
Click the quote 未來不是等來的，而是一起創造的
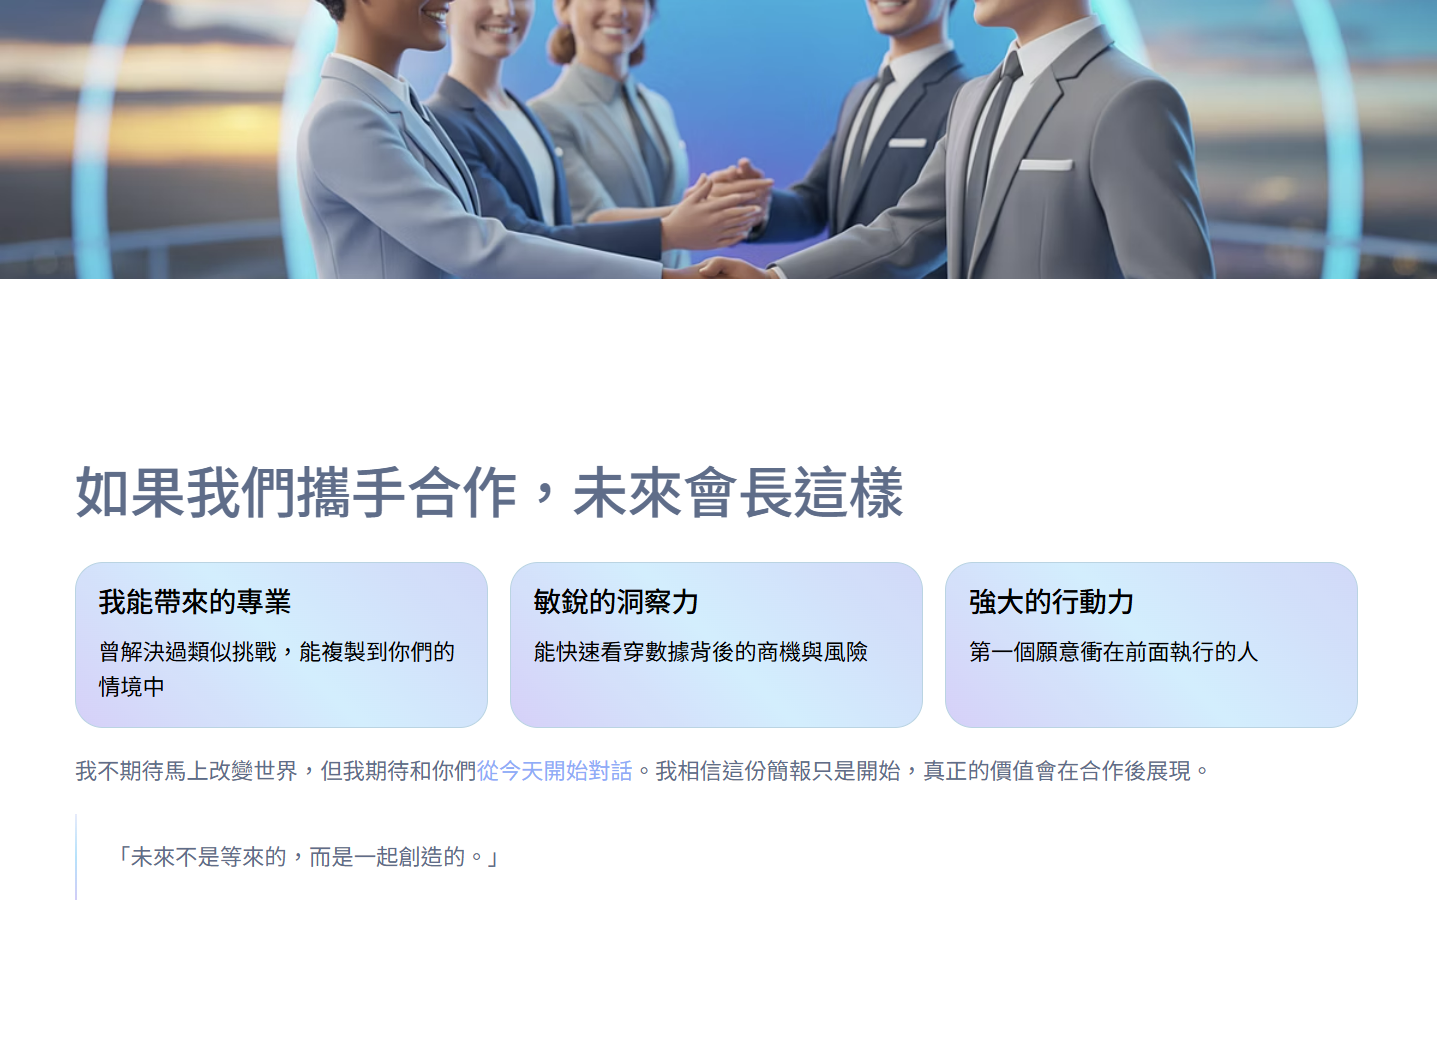click(x=308, y=857)
